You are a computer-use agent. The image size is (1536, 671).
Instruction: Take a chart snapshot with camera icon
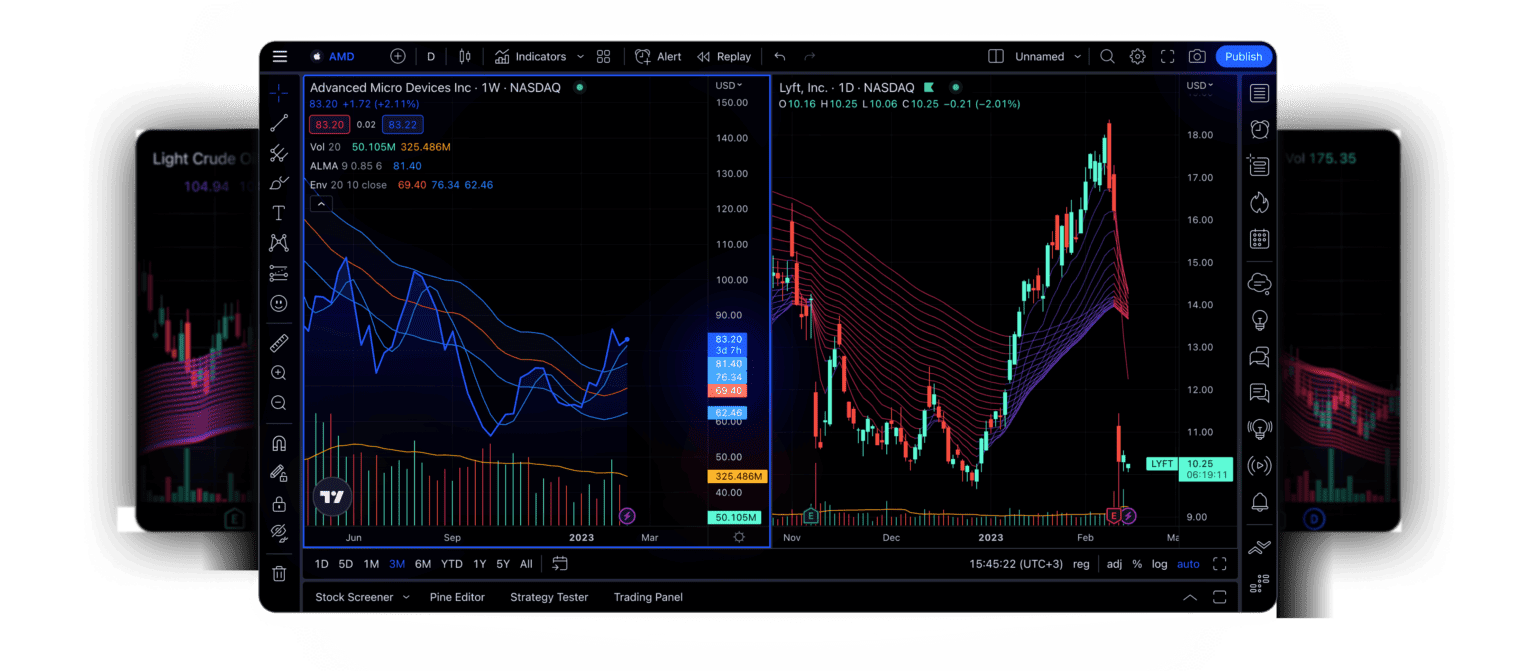tap(1197, 57)
